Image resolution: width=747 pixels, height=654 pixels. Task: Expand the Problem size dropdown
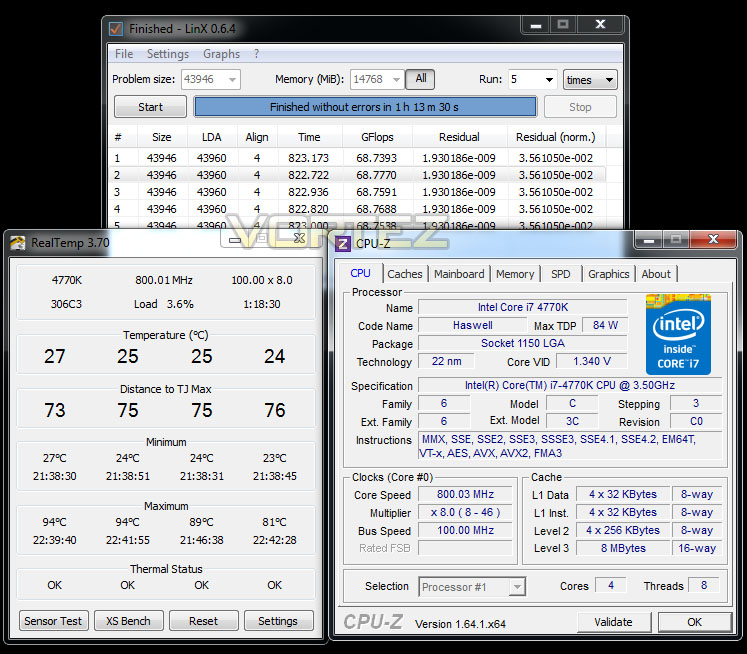click(232, 80)
